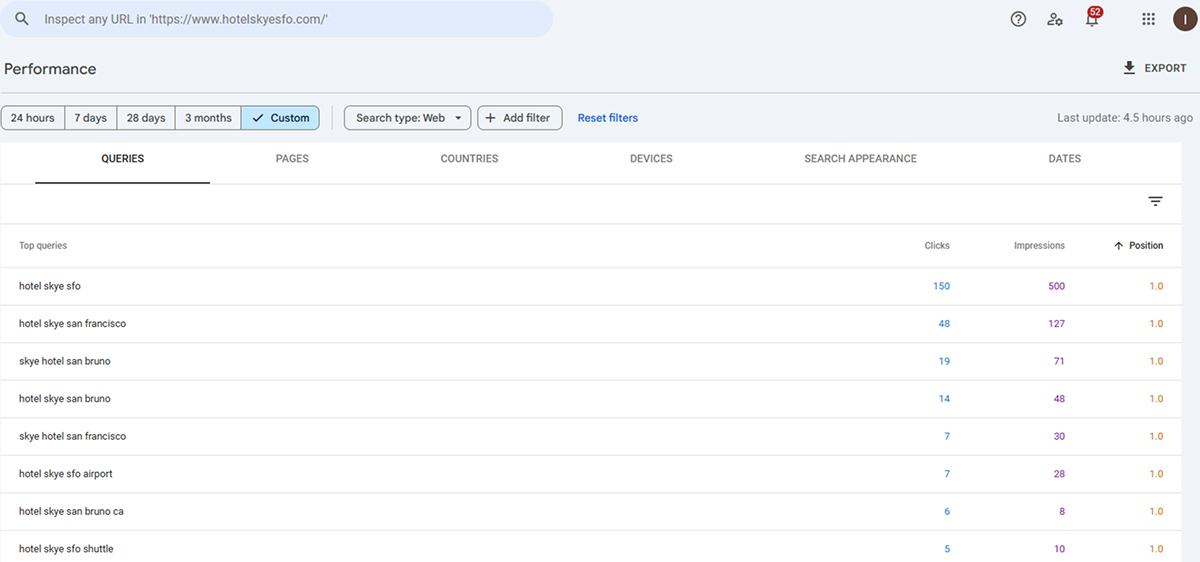Open the help question mark icon

click(x=1018, y=19)
